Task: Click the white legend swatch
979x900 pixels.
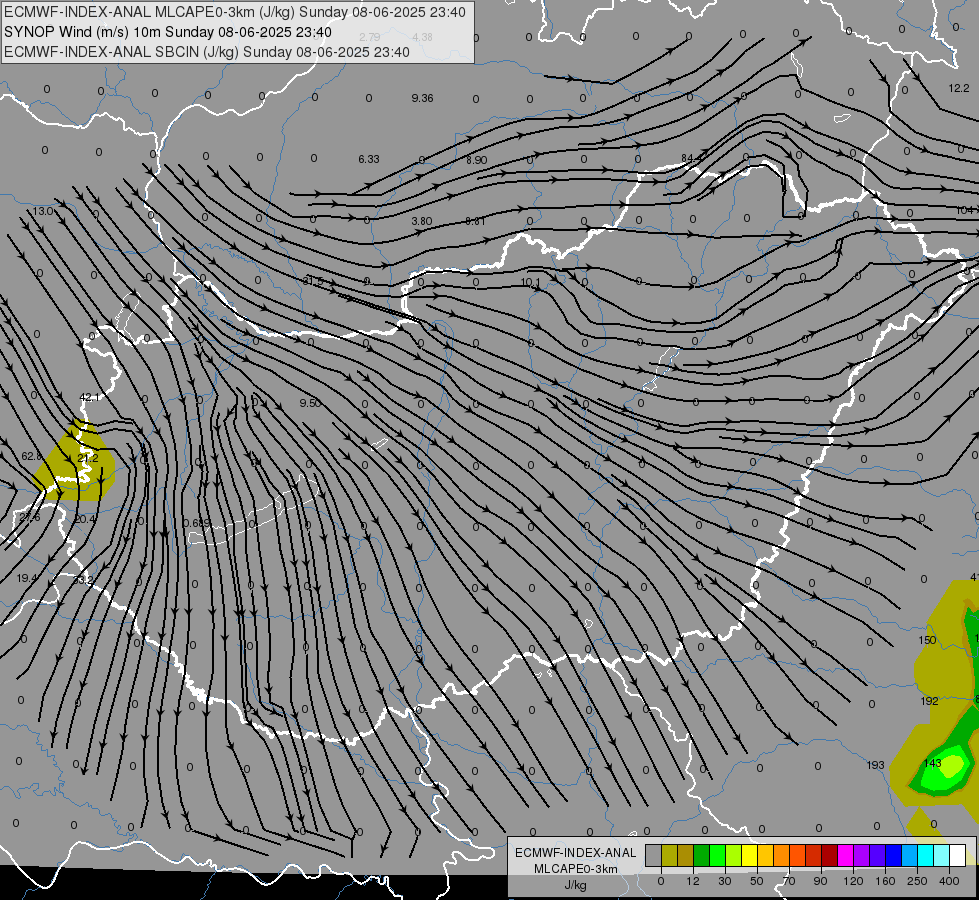Action: coord(957,856)
